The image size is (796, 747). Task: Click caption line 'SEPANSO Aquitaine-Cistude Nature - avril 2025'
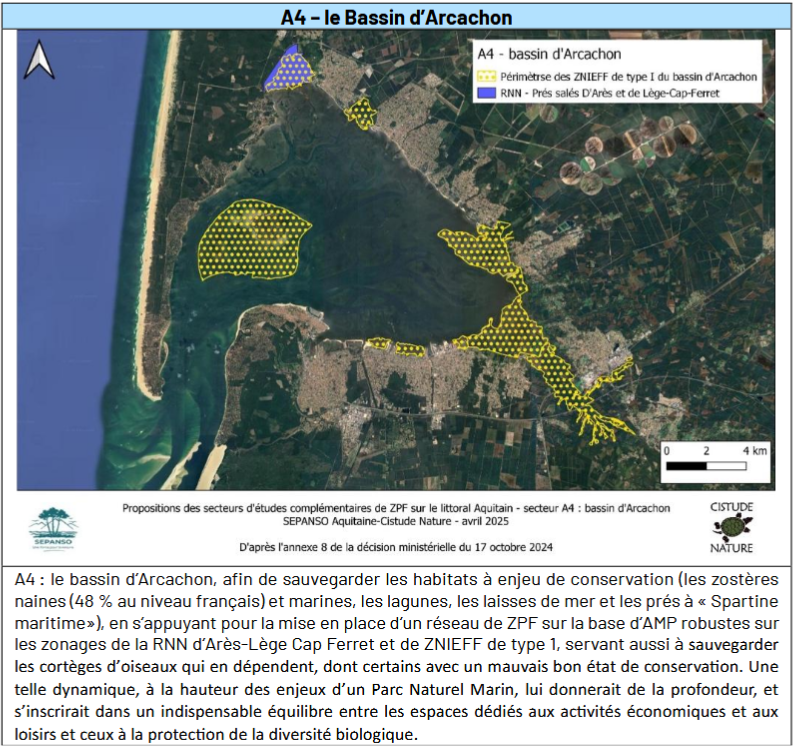click(396, 521)
